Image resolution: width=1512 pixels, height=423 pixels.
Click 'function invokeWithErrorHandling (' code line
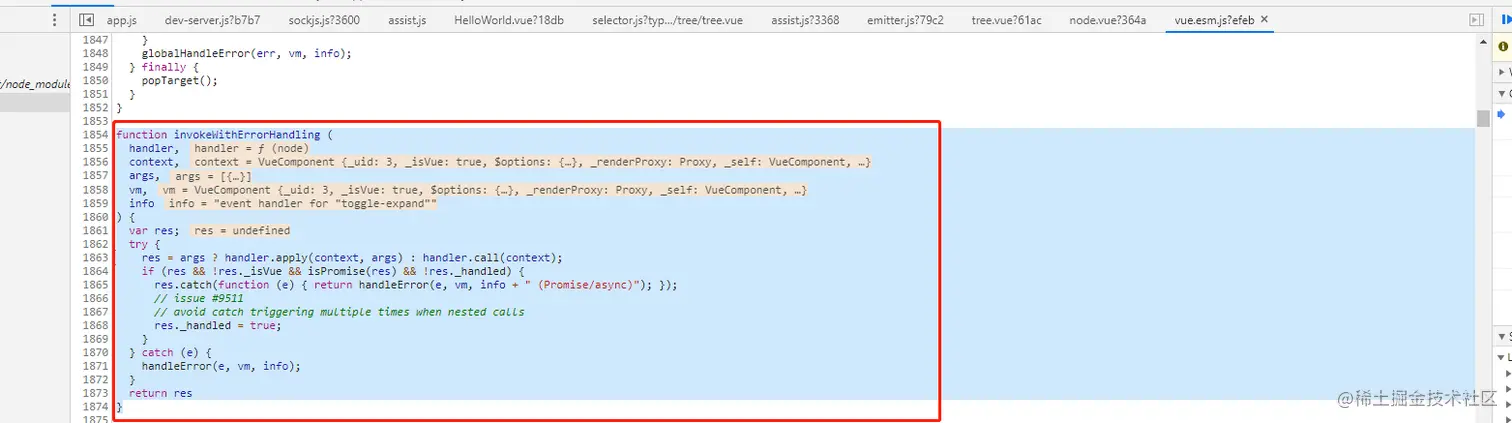coord(223,135)
